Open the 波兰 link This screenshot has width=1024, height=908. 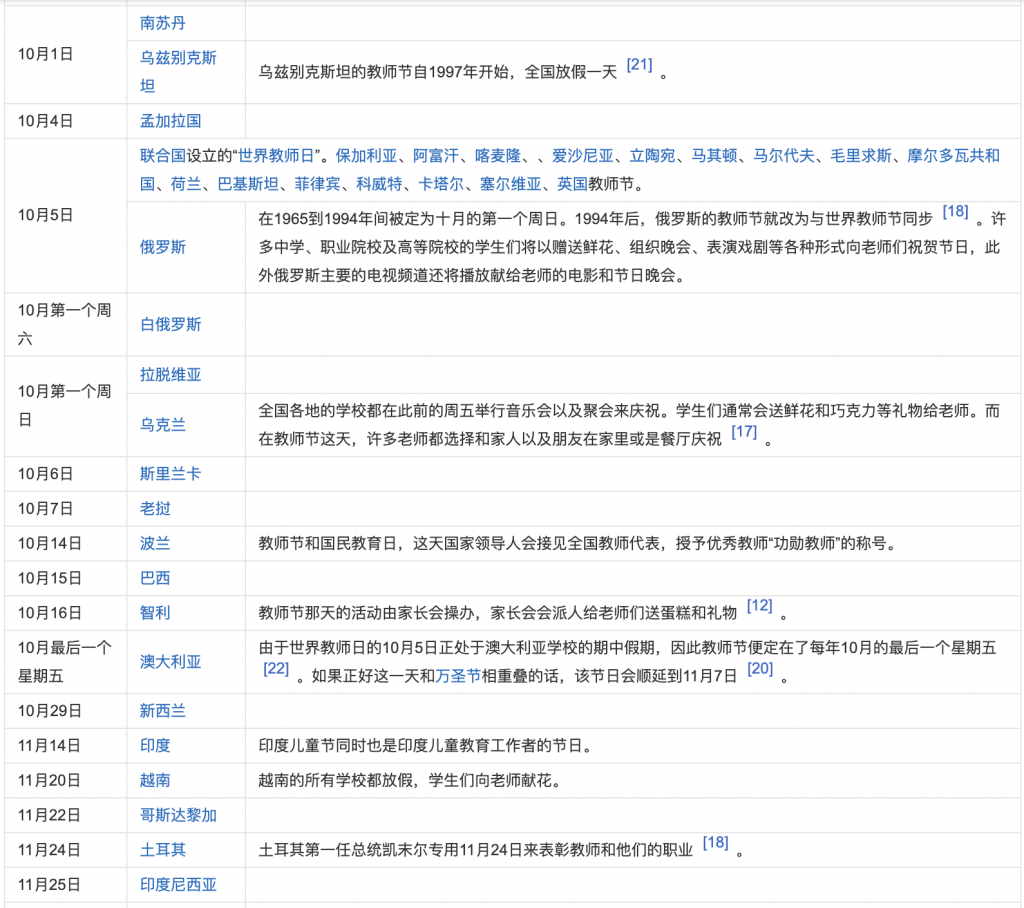pyautogui.click(x=155, y=543)
